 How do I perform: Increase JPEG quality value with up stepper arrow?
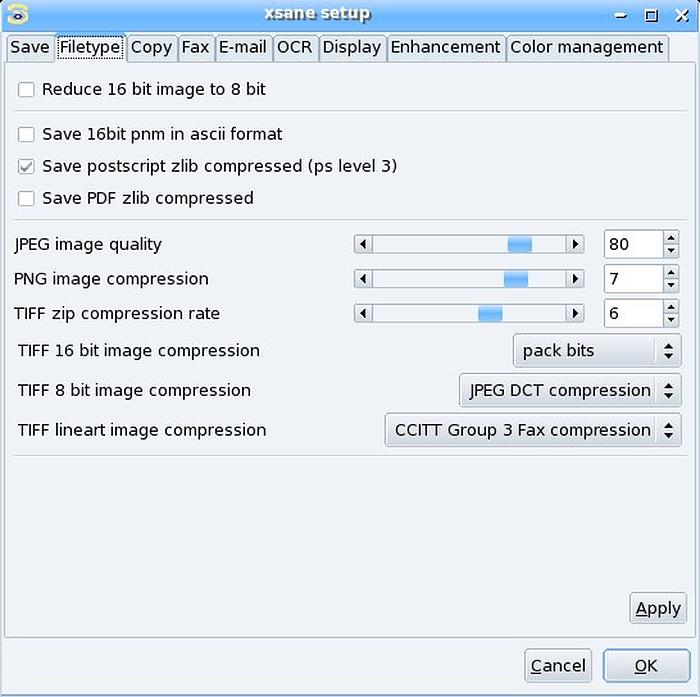(671, 238)
